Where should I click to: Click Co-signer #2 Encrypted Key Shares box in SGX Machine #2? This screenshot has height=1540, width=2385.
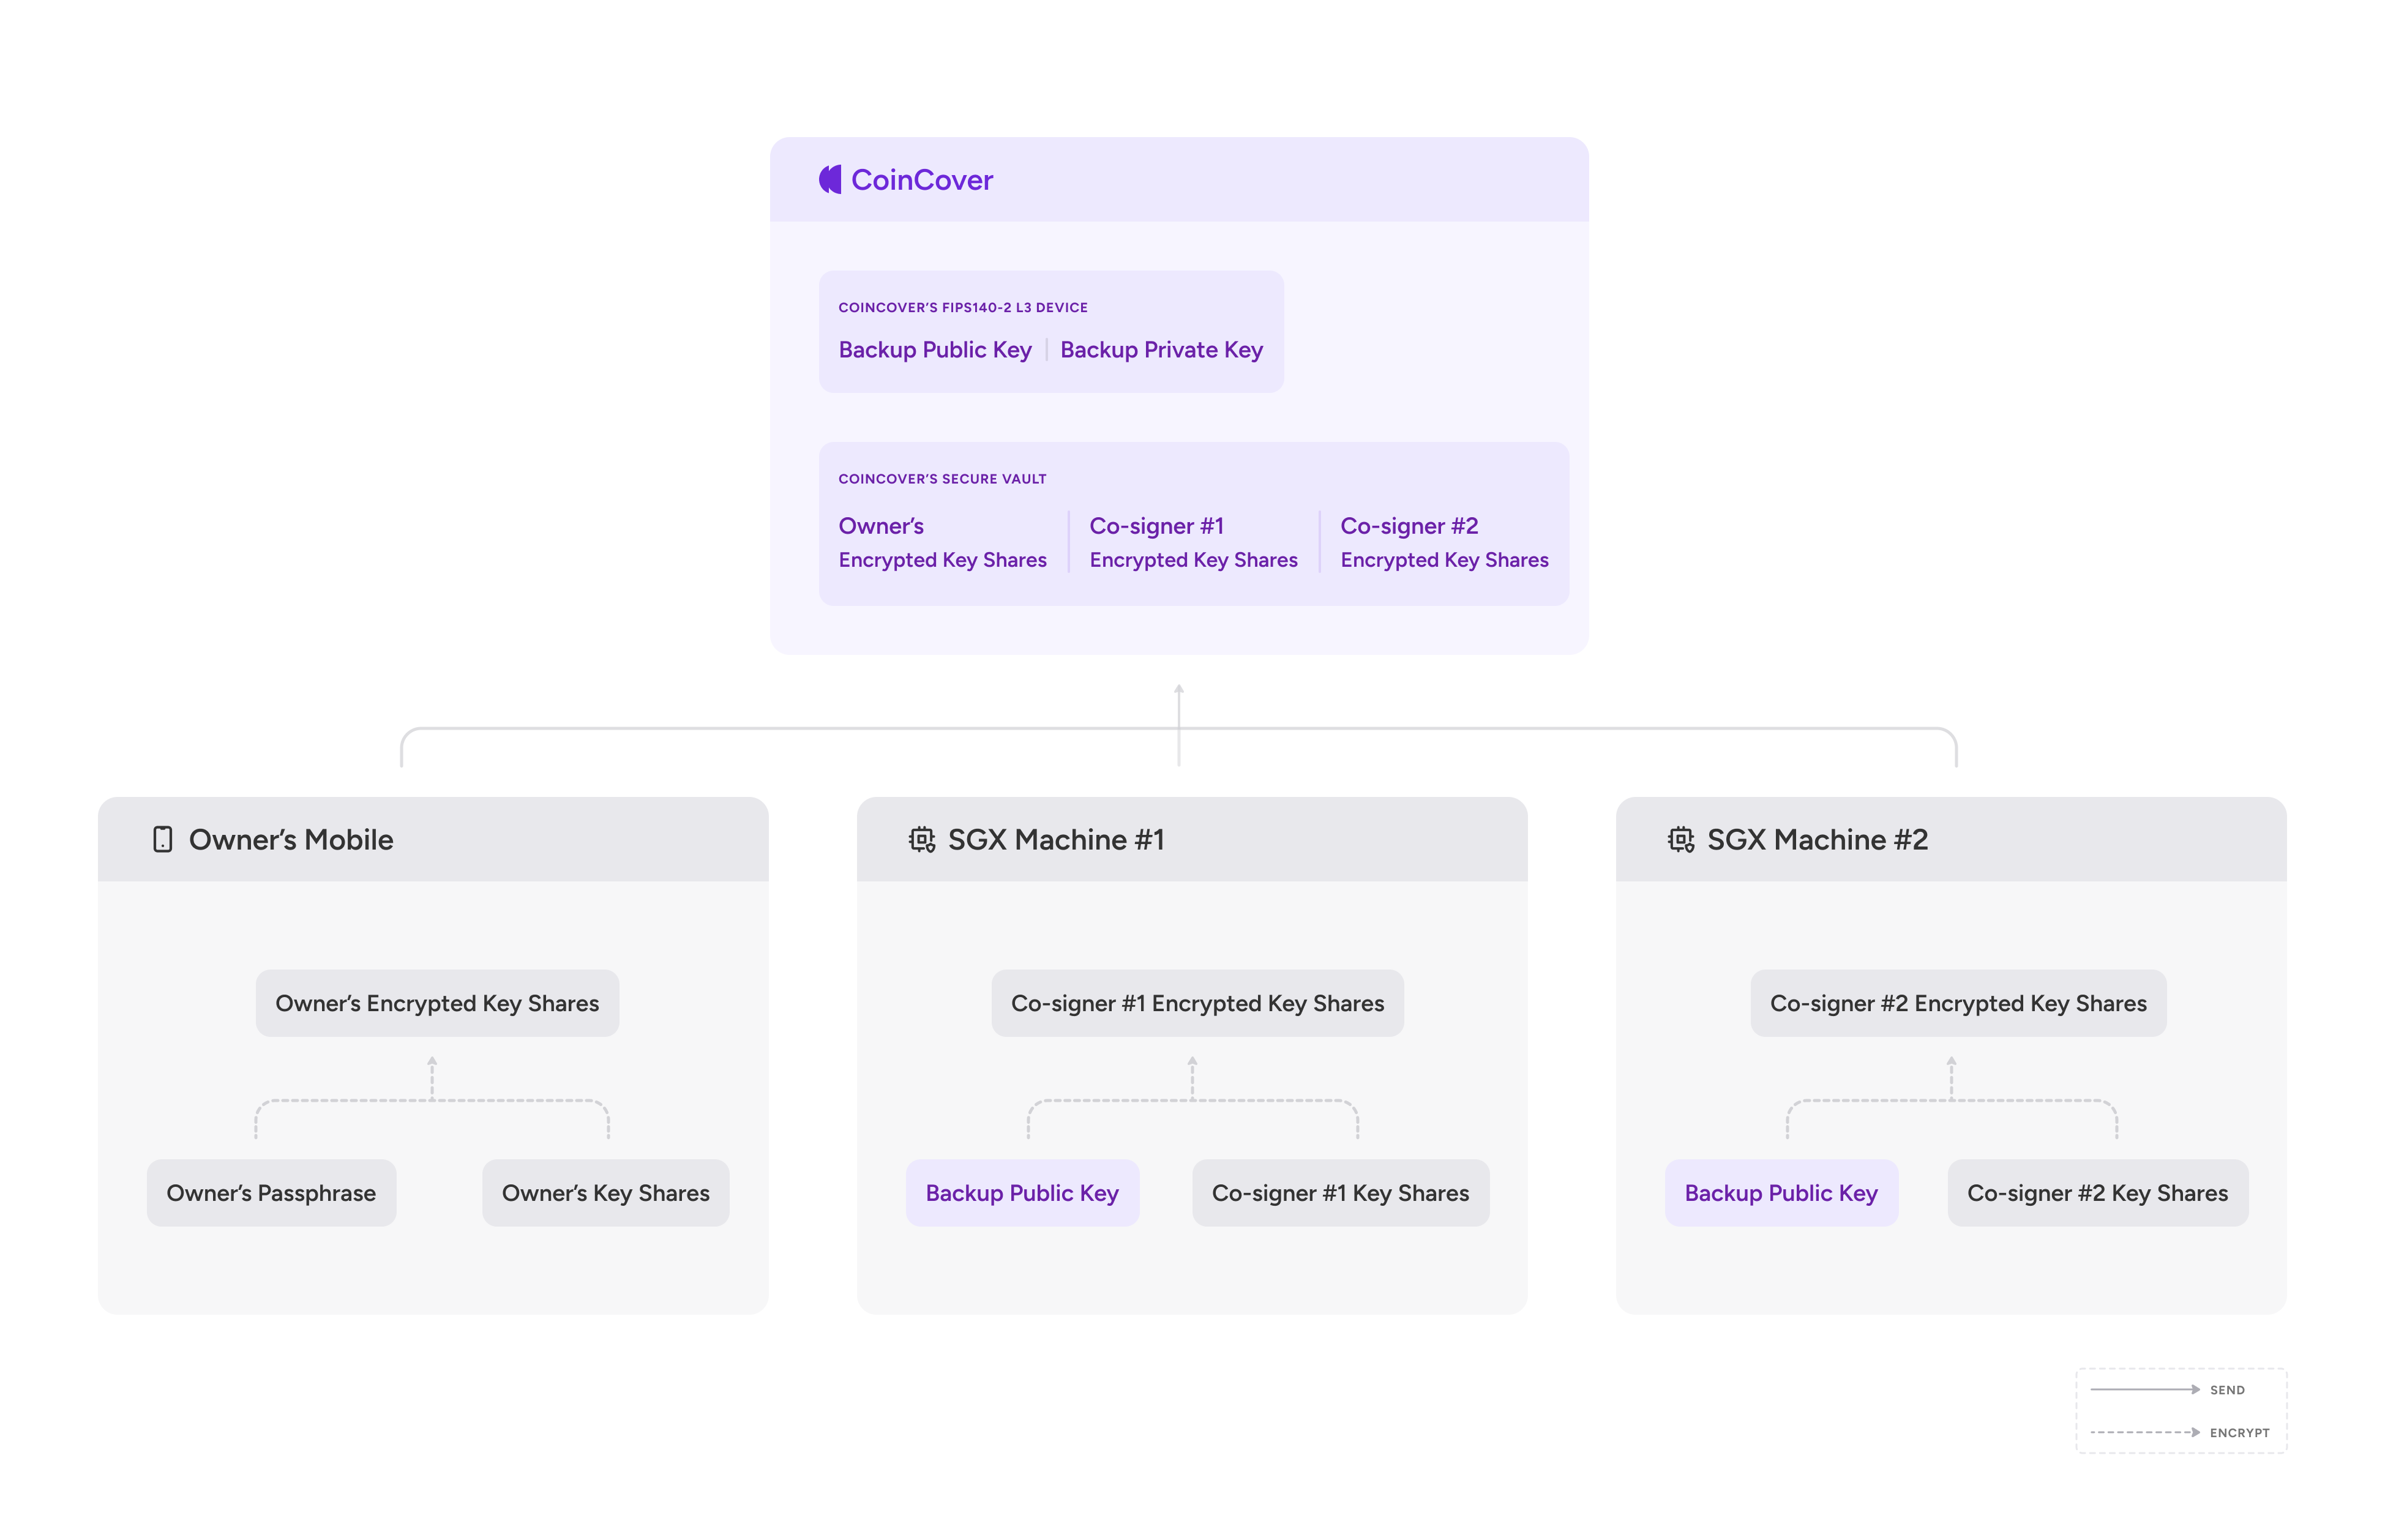tap(1958, 1003)
